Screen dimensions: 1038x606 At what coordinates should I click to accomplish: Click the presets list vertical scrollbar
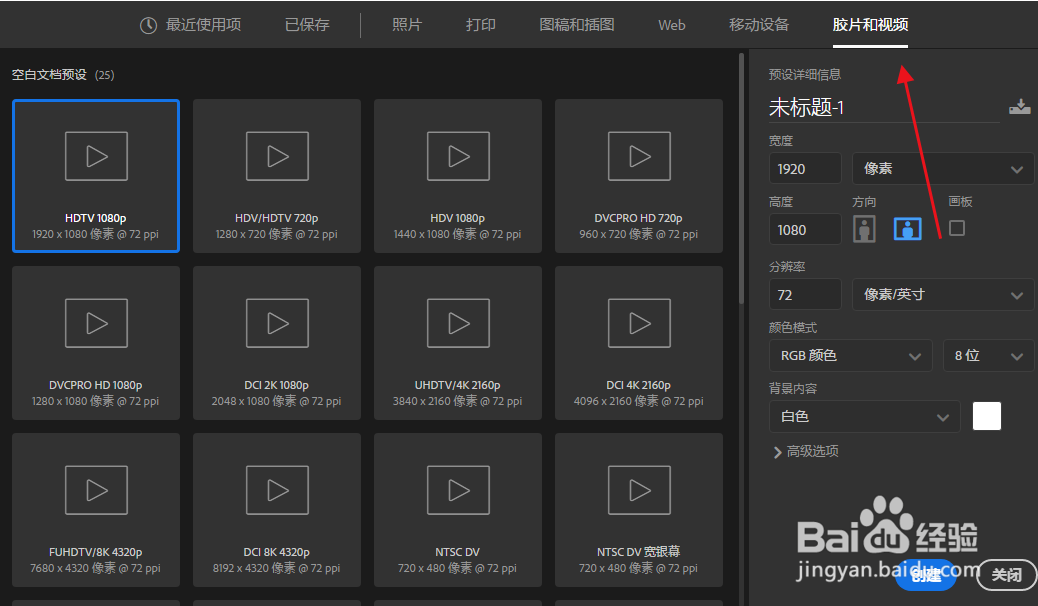741,179
